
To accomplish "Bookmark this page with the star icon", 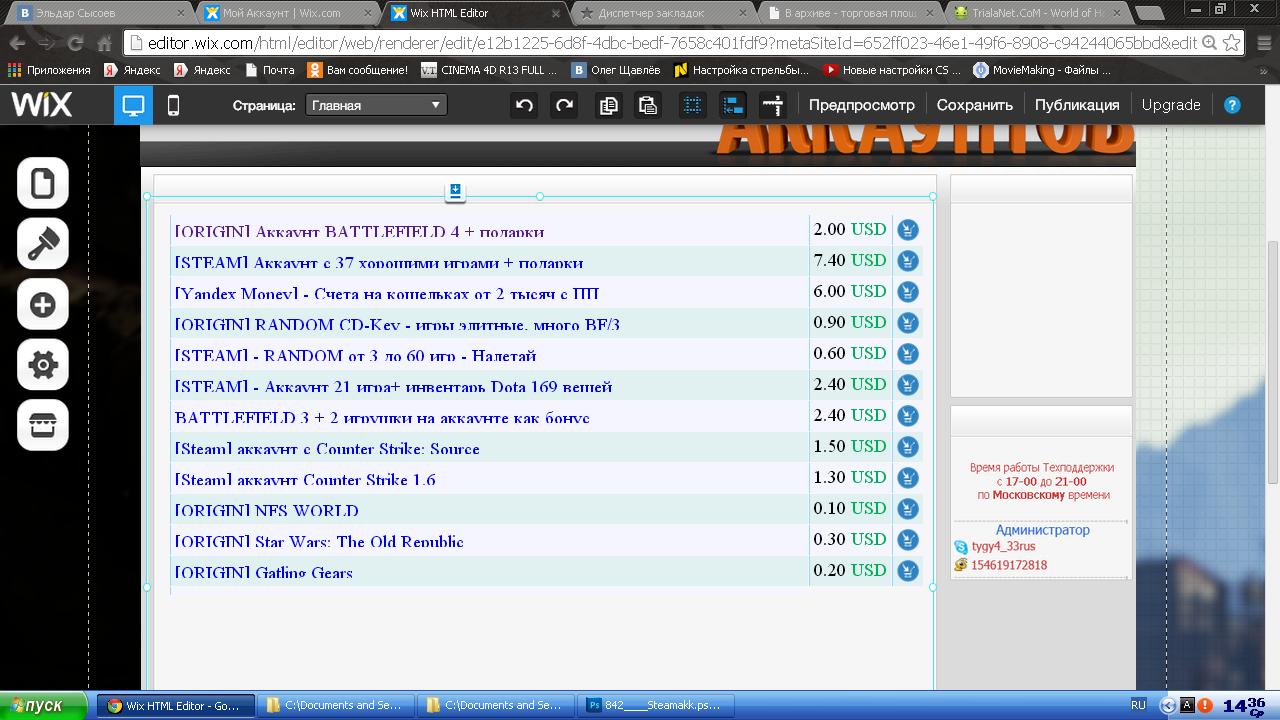I will [1232, 43].
